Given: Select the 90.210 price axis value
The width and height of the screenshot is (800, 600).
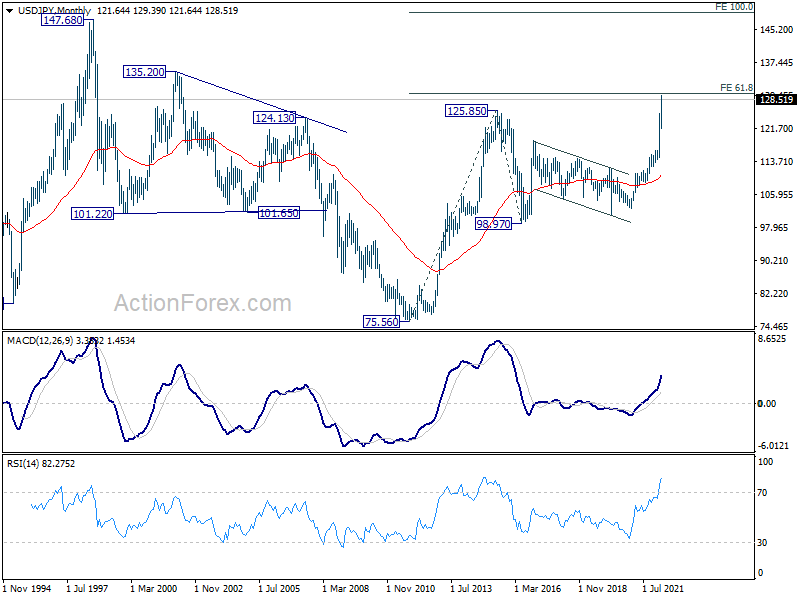Looking at the screenshot, I should click(776, 260).
